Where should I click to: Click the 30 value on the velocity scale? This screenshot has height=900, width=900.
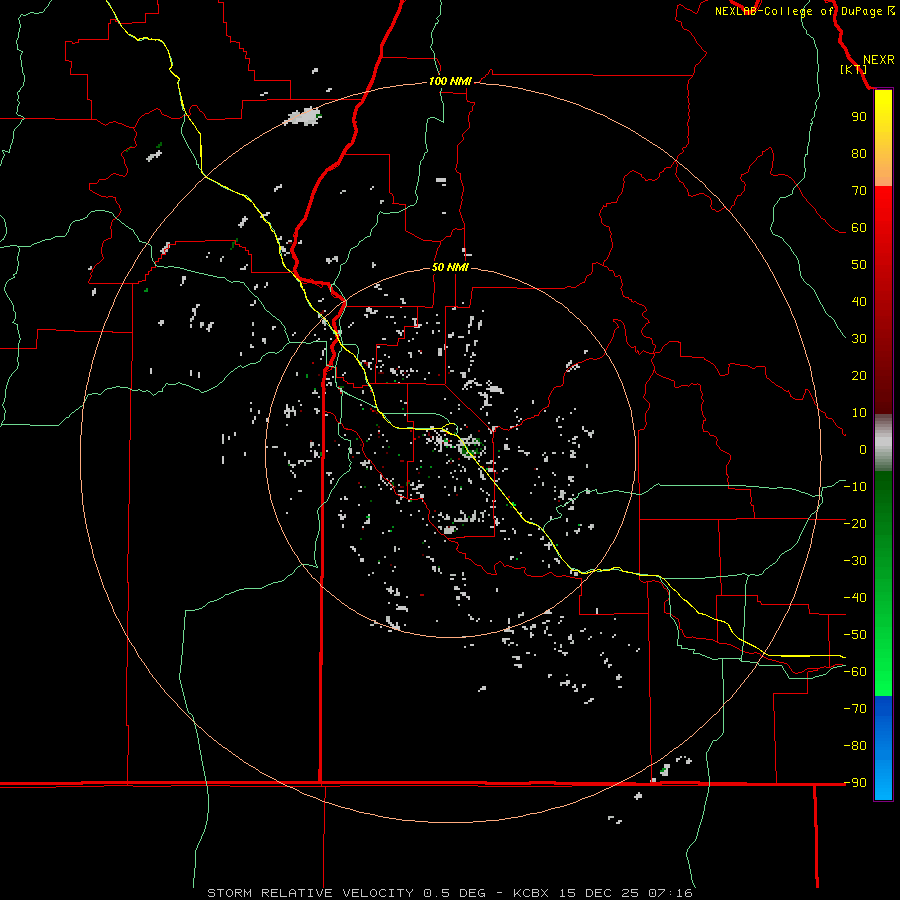(859, 339)
